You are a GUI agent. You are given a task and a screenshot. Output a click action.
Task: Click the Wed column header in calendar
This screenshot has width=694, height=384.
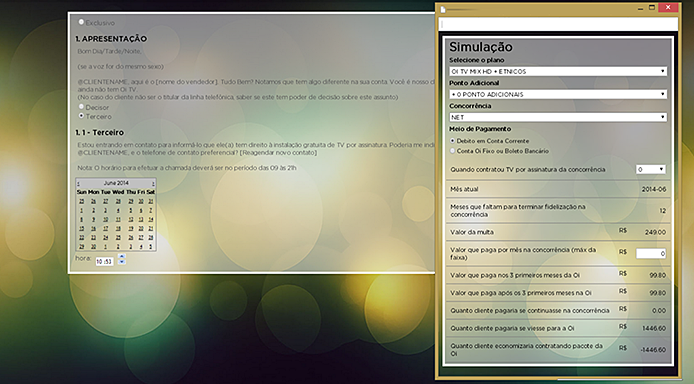coord(118,192)
